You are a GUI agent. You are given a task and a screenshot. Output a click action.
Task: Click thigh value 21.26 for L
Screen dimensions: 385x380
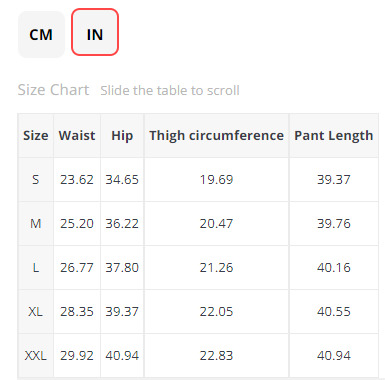217,268
